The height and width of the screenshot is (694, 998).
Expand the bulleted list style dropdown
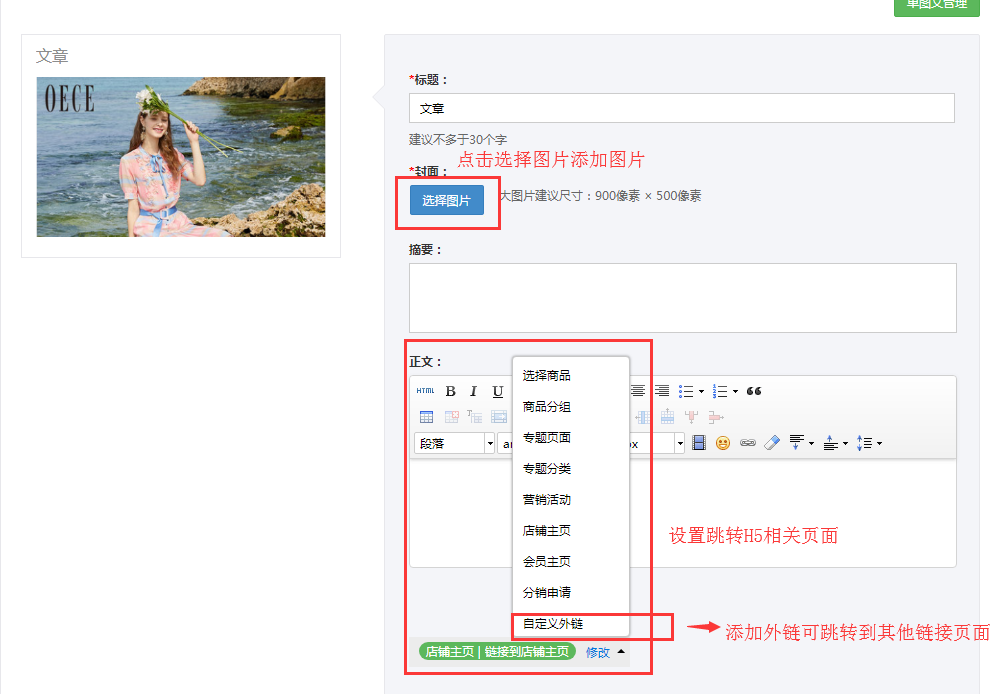coord(701,391)
